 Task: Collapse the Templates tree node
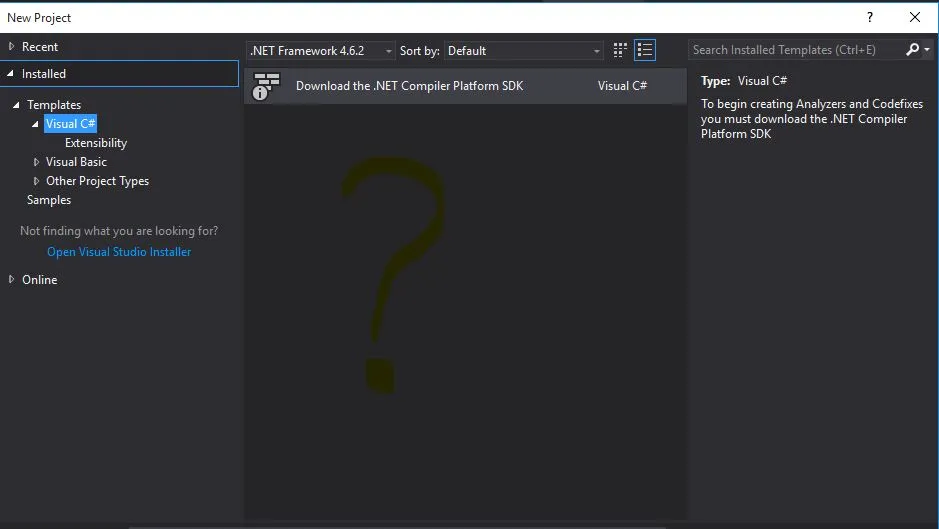[x=16, y=105]
